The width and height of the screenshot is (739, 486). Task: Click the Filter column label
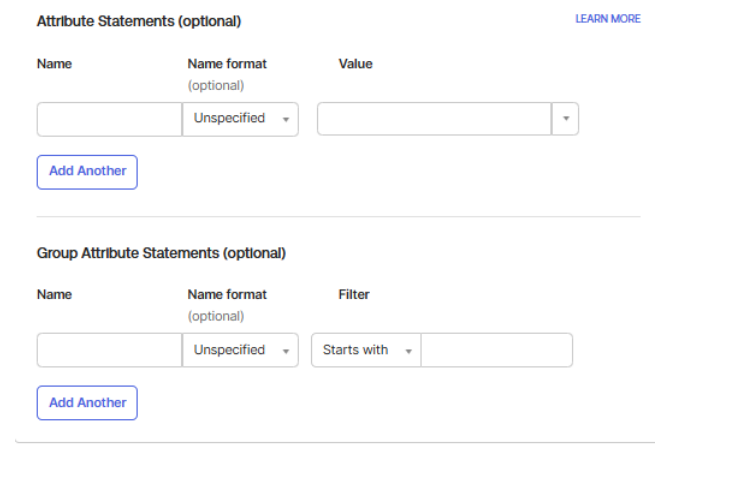click(x=354, y=295)
